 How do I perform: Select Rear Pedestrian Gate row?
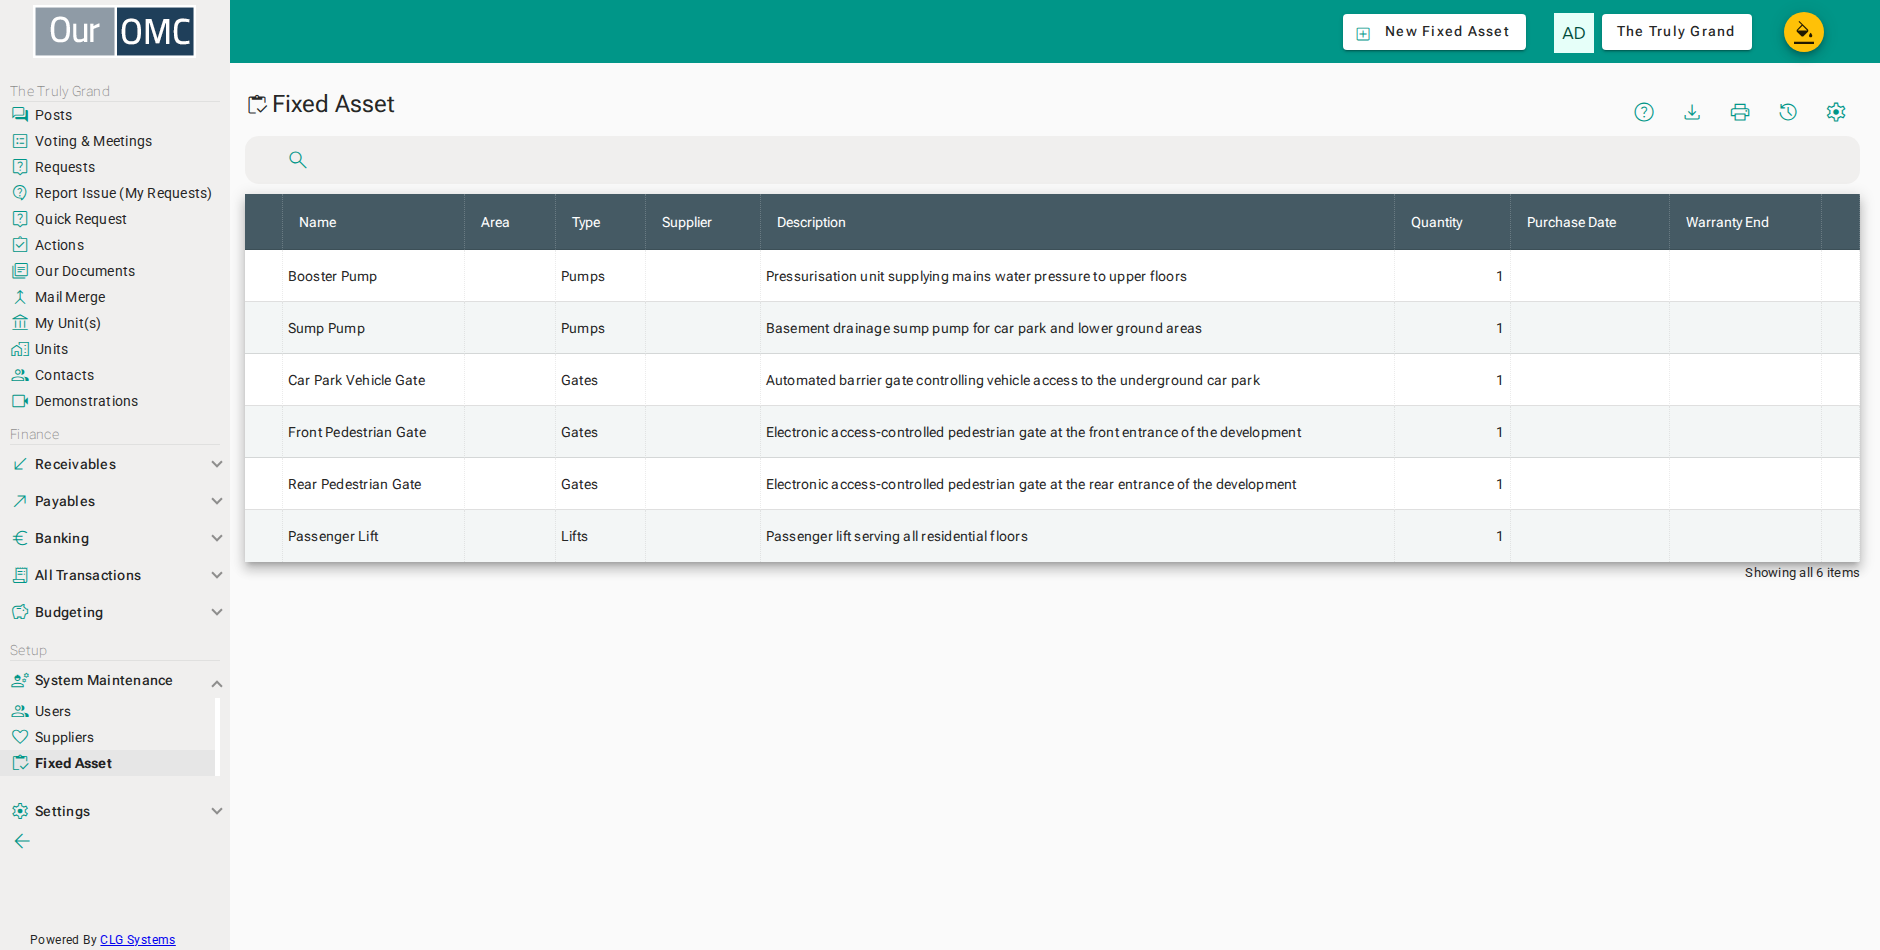coord(1052,484)
